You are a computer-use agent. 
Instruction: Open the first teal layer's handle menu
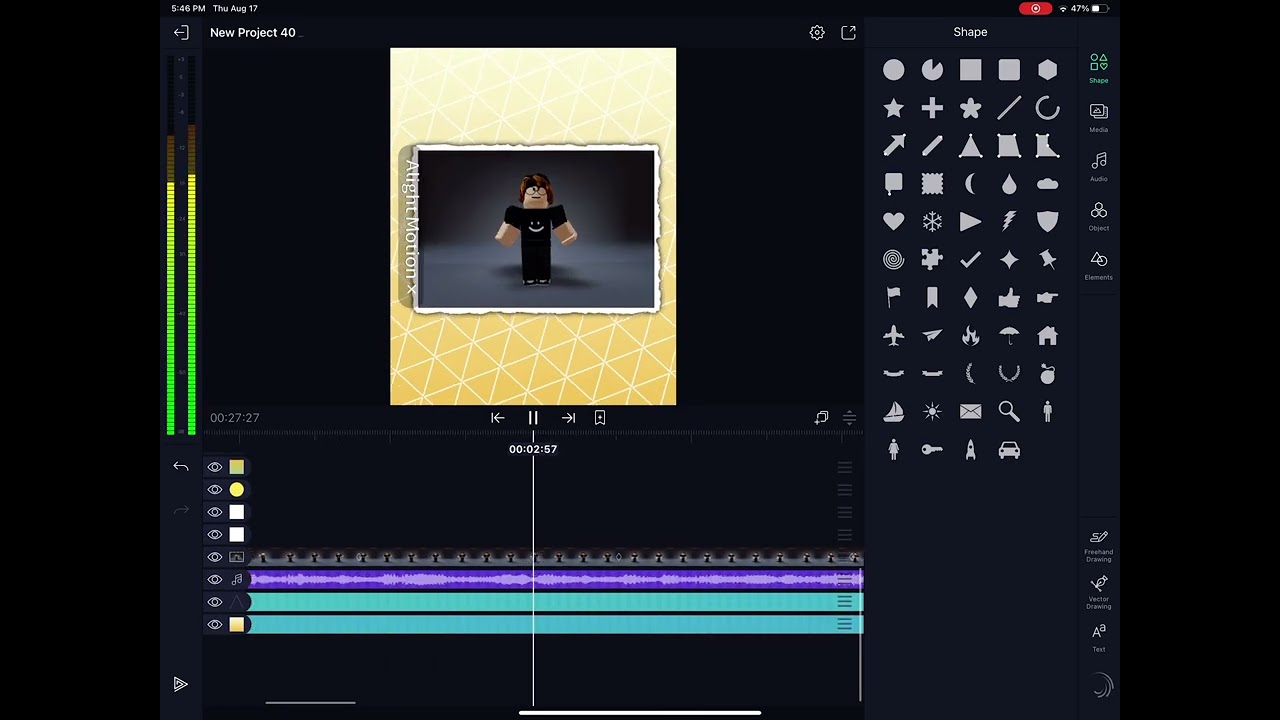[845, 602]
